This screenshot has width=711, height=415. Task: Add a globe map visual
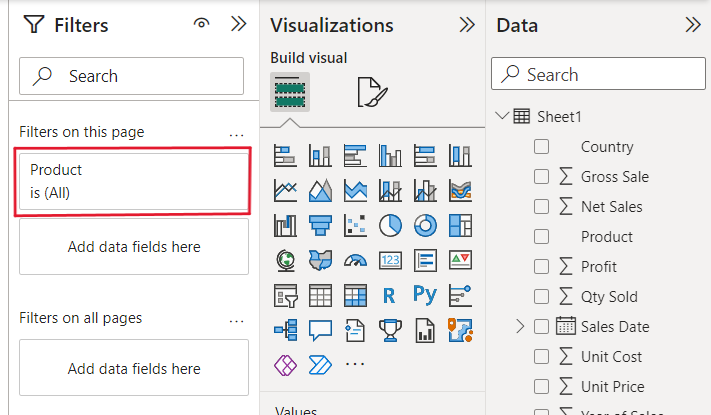286,261
